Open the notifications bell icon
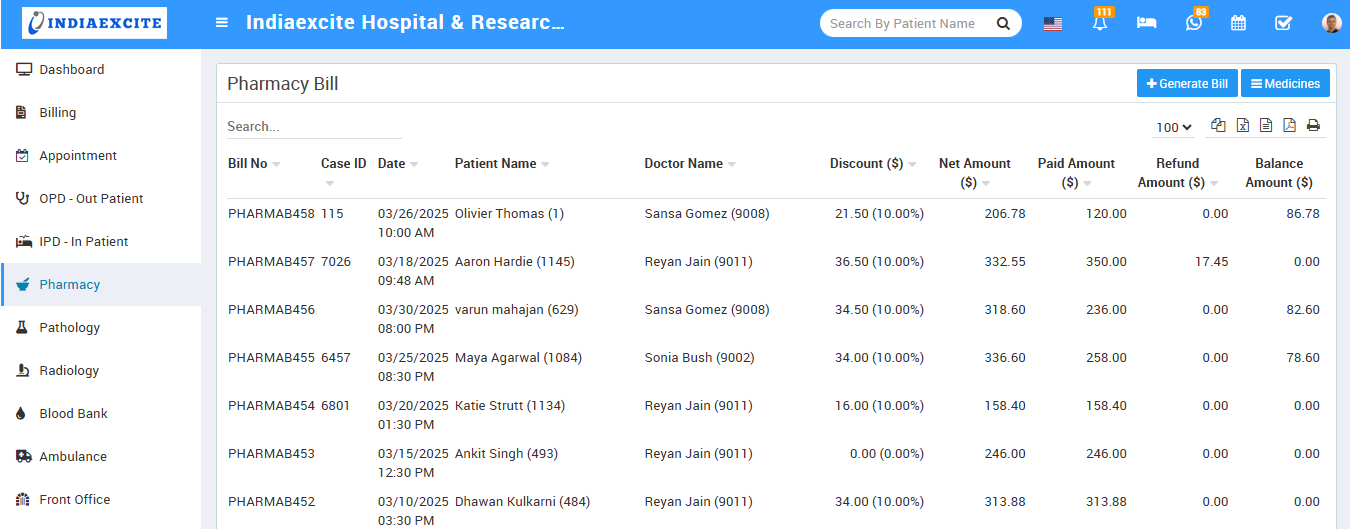The width and height of the screenshot is (1351, 529). point(1100,23)
